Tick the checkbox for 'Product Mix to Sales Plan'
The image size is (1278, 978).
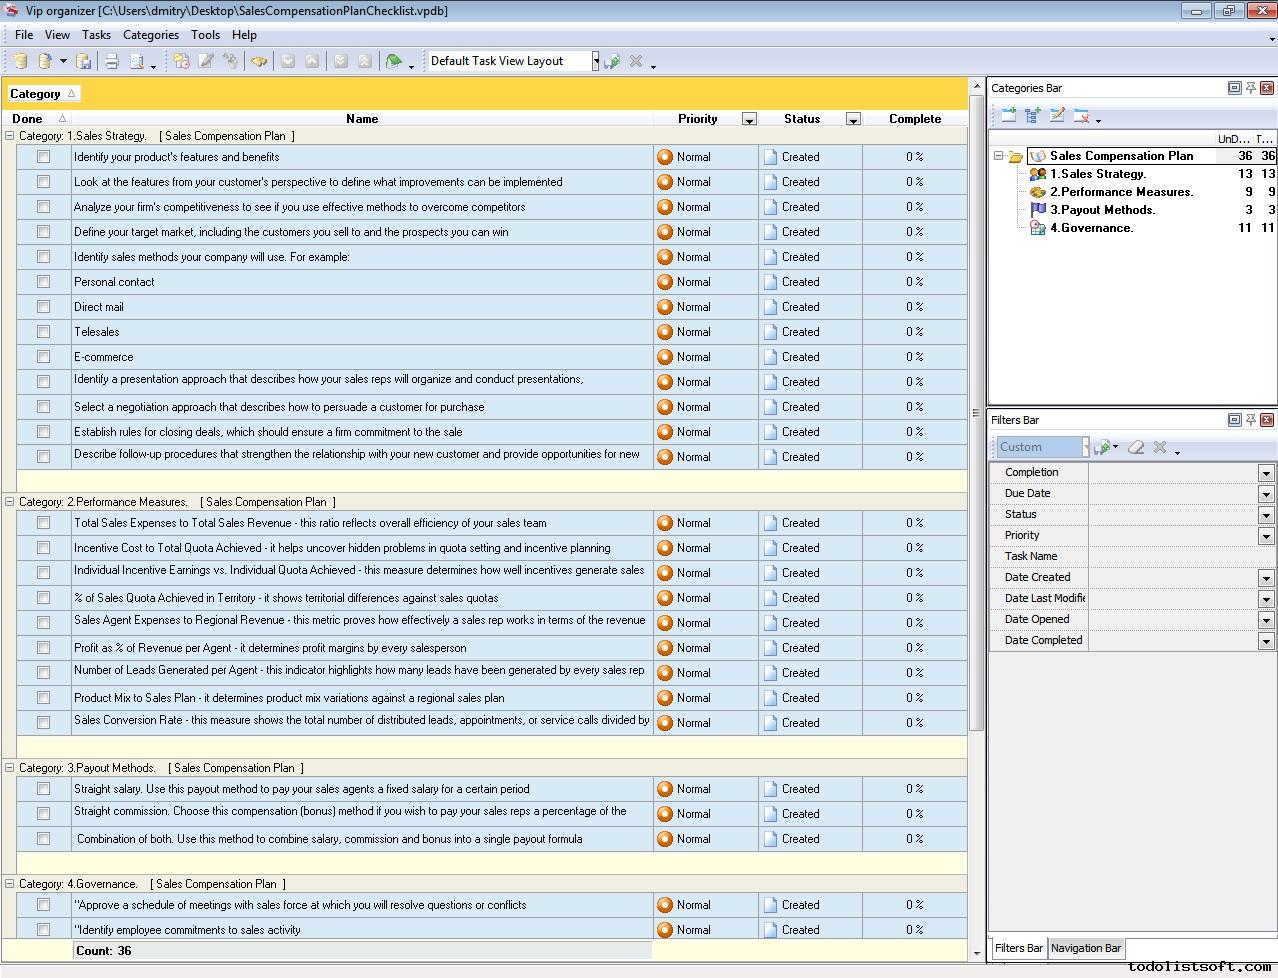click(x=43, y=698)
